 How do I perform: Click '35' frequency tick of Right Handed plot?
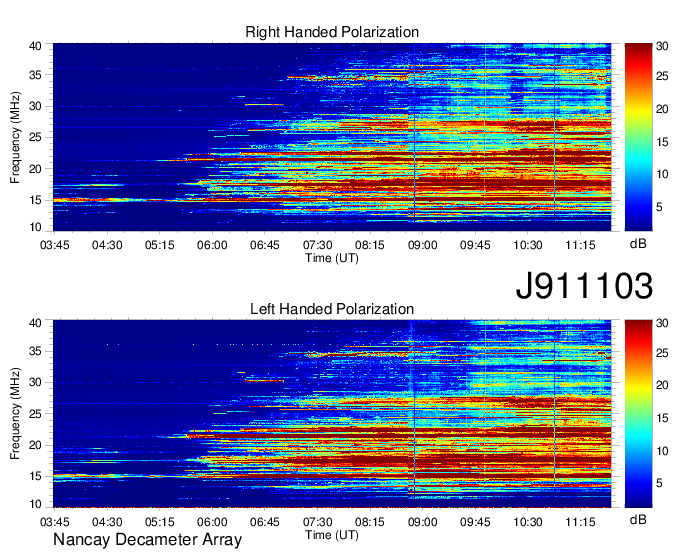tap(36, 75)
